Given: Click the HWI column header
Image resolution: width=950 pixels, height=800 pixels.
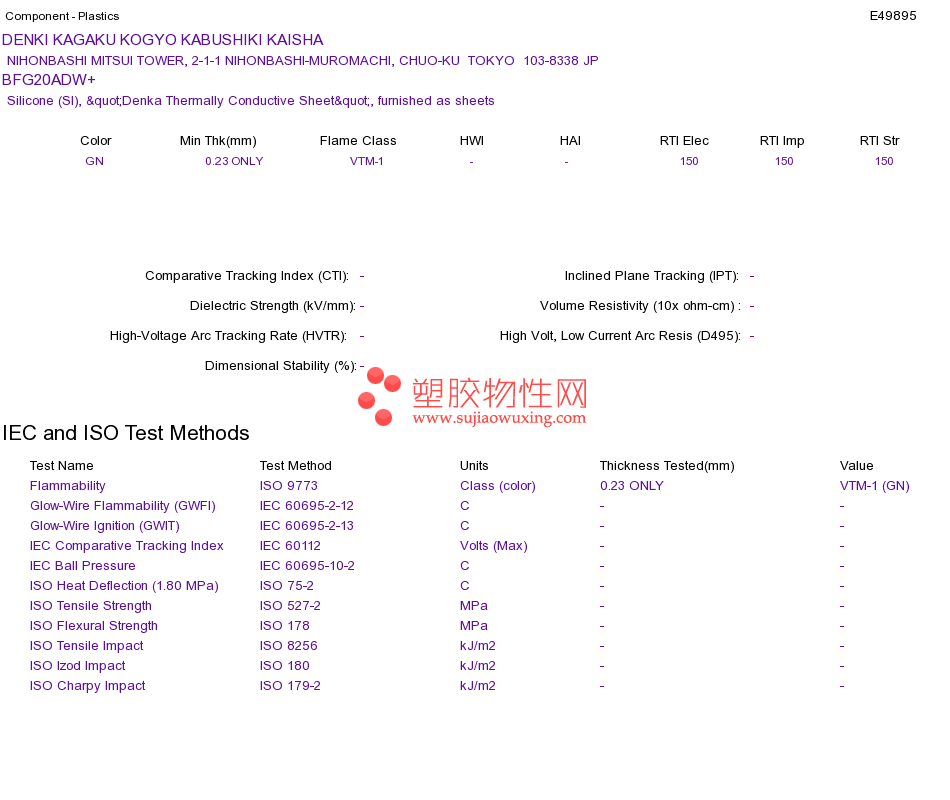Looking at the screenshot, I should [x=472, y=141].
